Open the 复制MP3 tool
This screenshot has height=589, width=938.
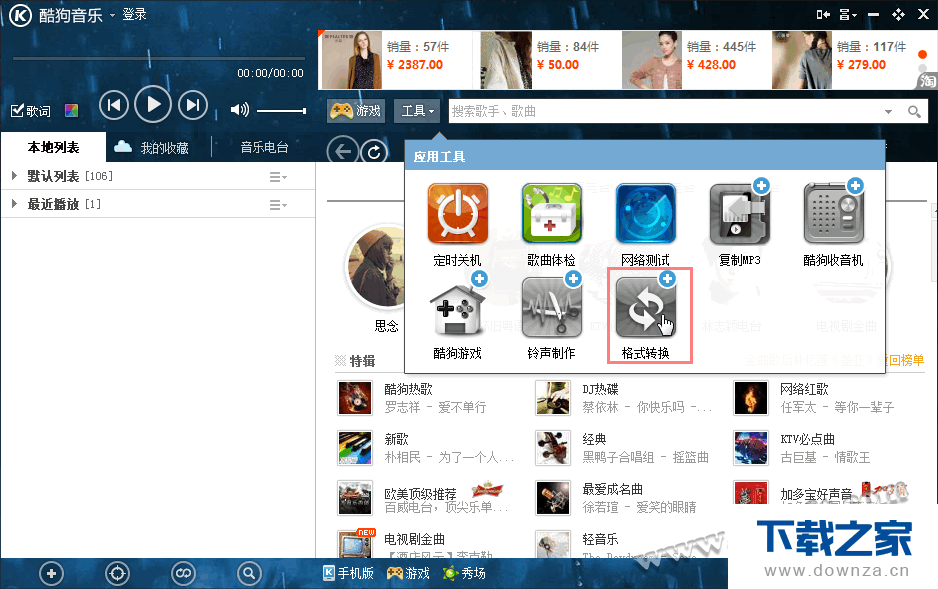pos(739,213)
